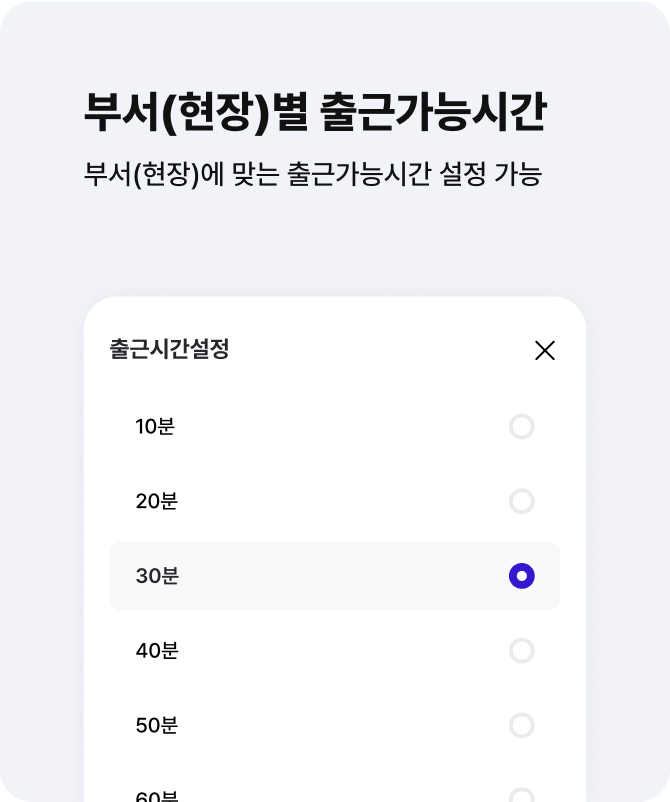
Task: Click the 부서(현장)별 출근가능시간 heading
Action: 315,113
